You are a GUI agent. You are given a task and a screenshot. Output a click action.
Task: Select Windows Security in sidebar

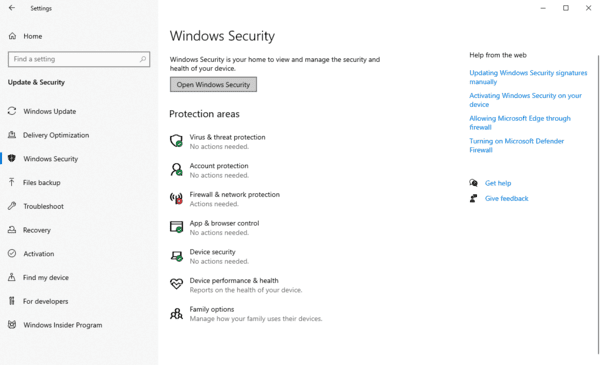(x=51, y=159)
